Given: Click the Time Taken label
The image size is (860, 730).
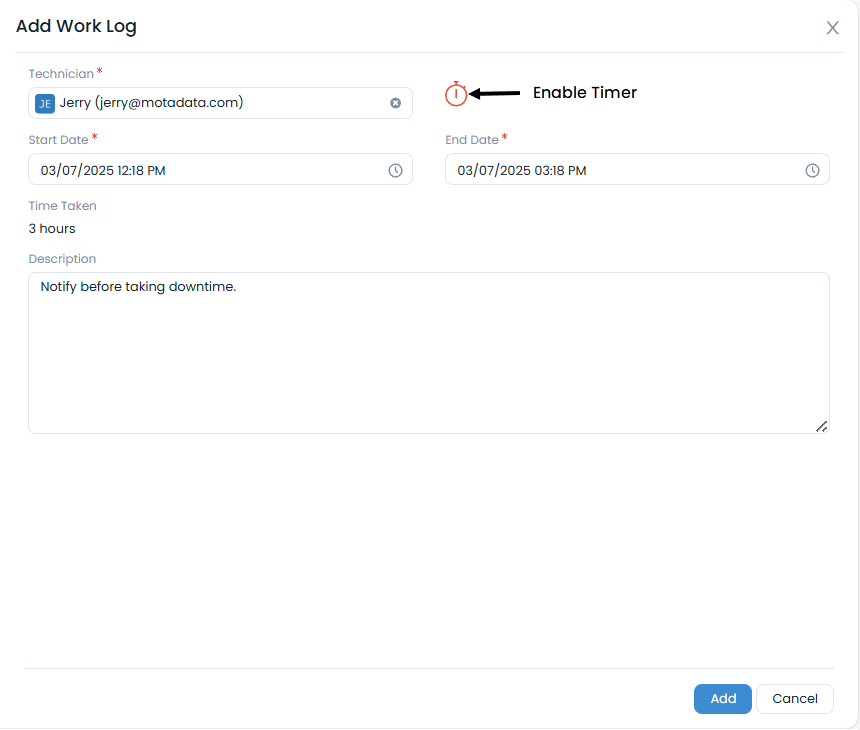Looking at the screenshot, I should point(62,206).
